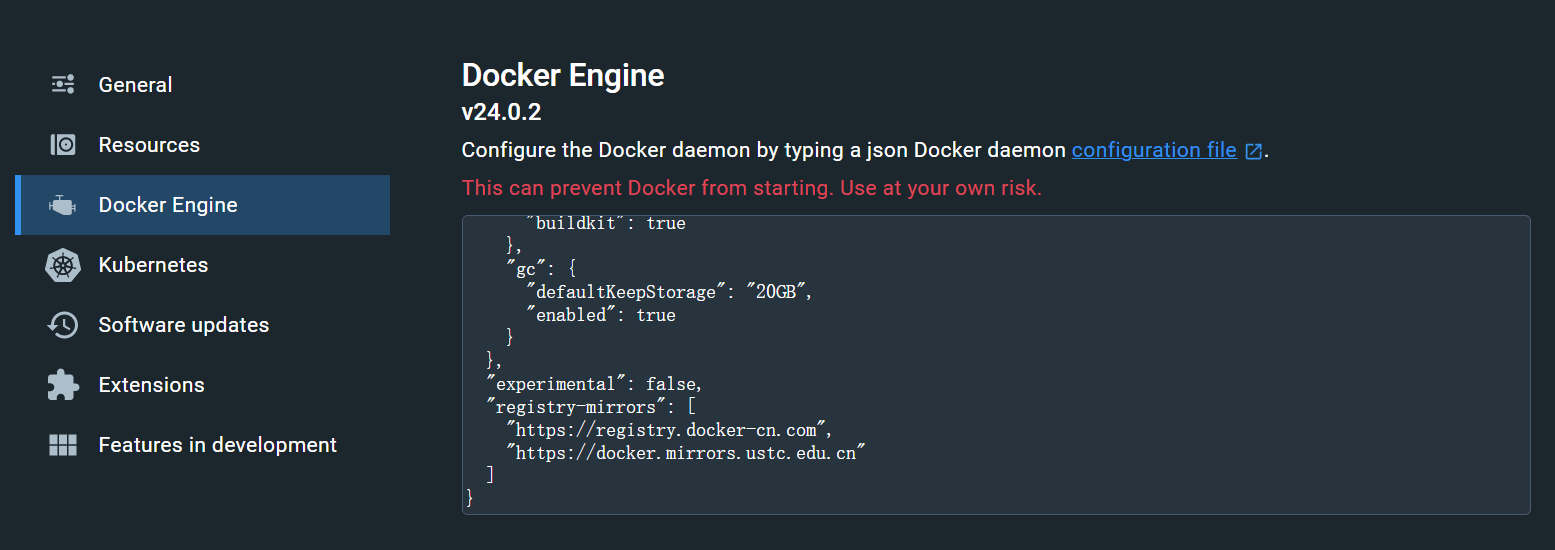Click the external link icon beside configuration file
The width and height of the screenshot is (1555, 550).
coord(1253,151)
